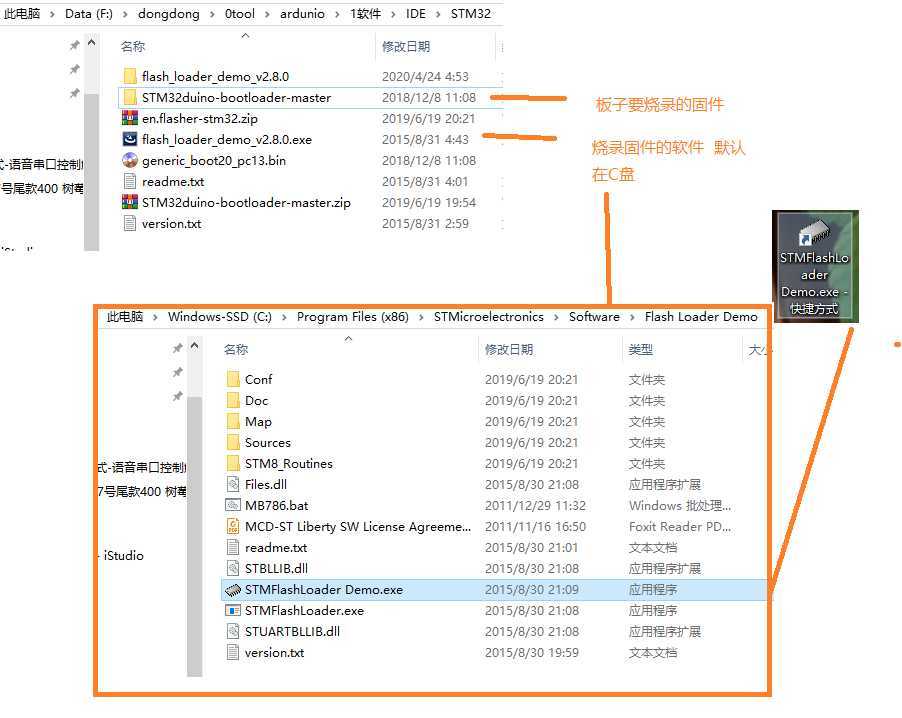Viewport: 902px width, 718px height.
Task: Expand the chevron after Data (F:) breadcrumb
Action: tap(125, 14)
